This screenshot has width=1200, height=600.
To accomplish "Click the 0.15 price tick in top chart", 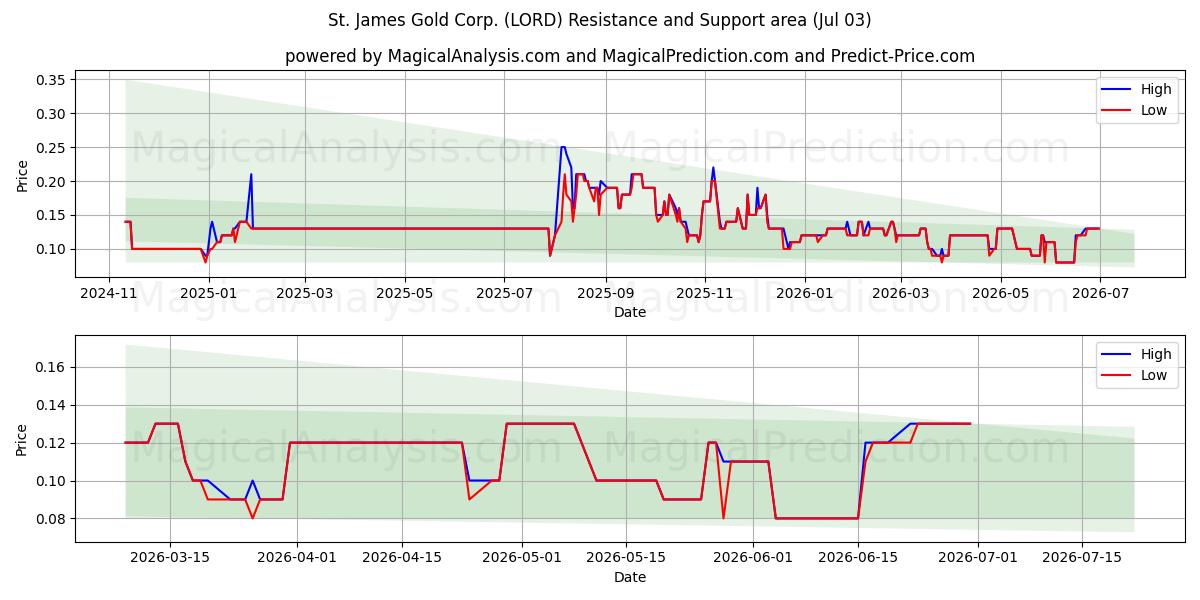I will [51, 215].
